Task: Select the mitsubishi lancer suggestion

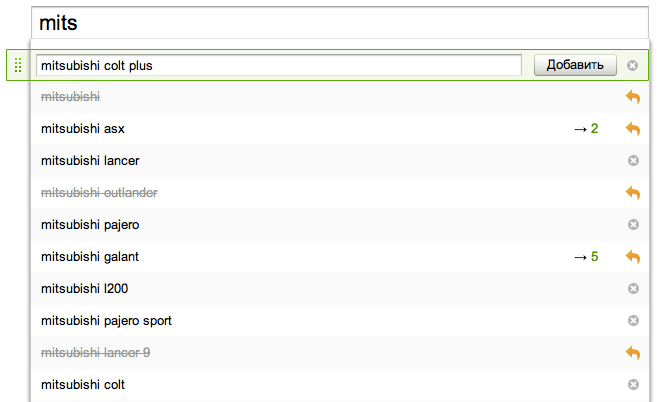Action: click(x=90, y=161)
